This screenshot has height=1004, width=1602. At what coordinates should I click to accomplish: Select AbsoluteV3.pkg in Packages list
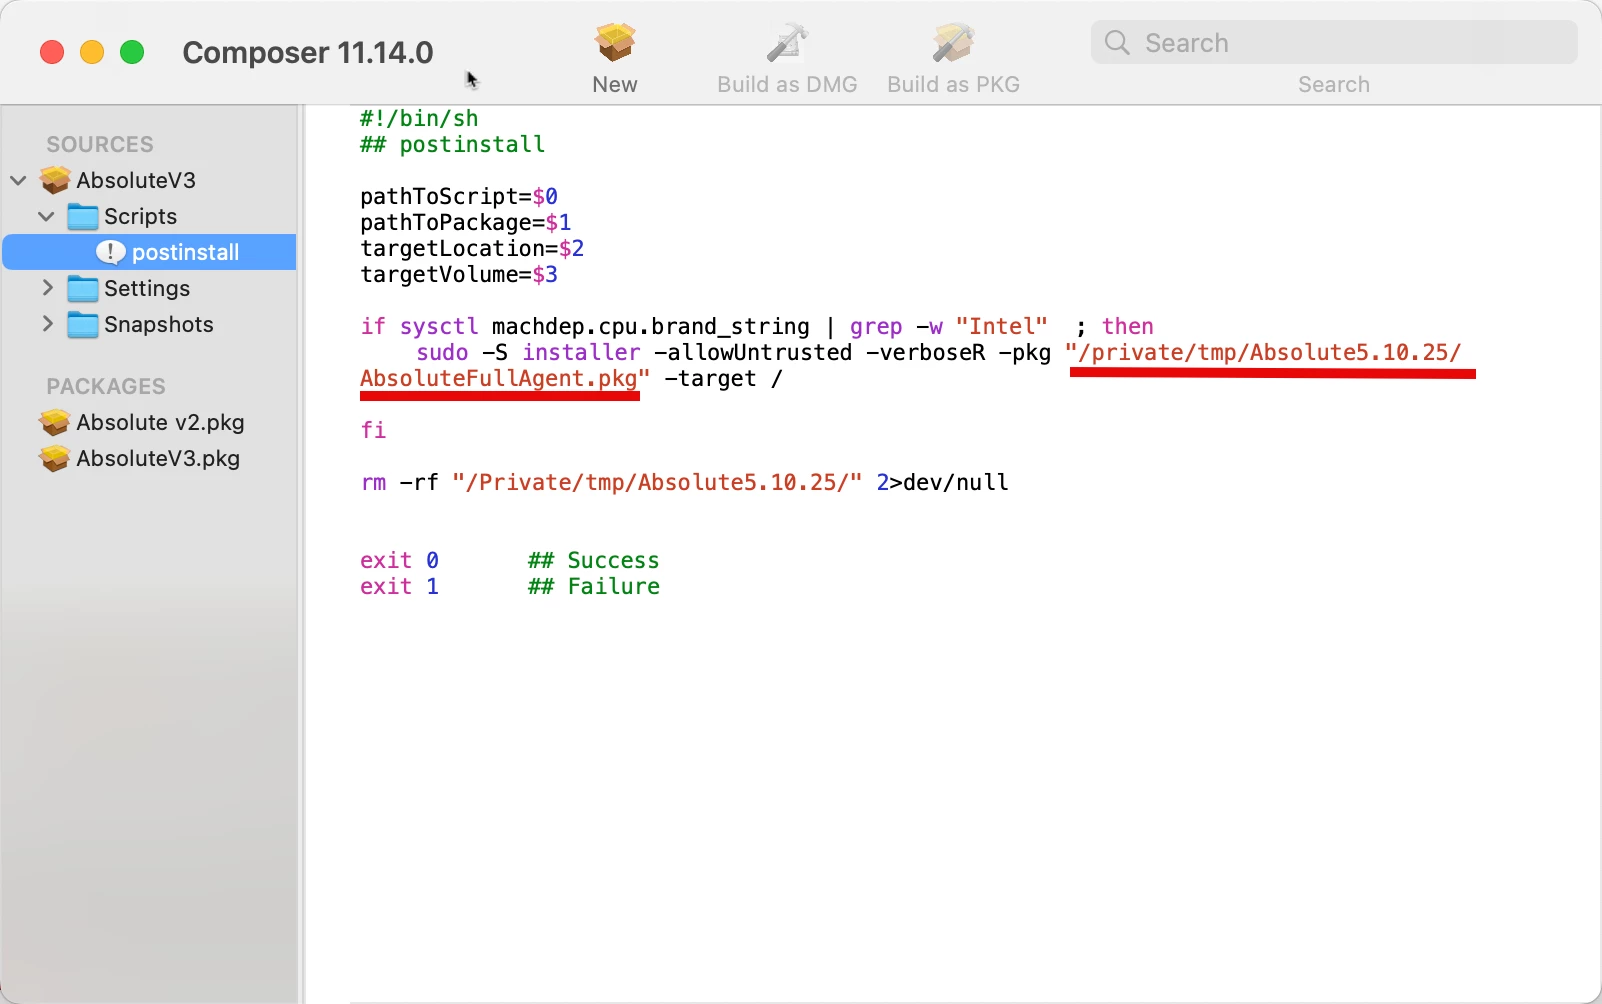[158, 458]
